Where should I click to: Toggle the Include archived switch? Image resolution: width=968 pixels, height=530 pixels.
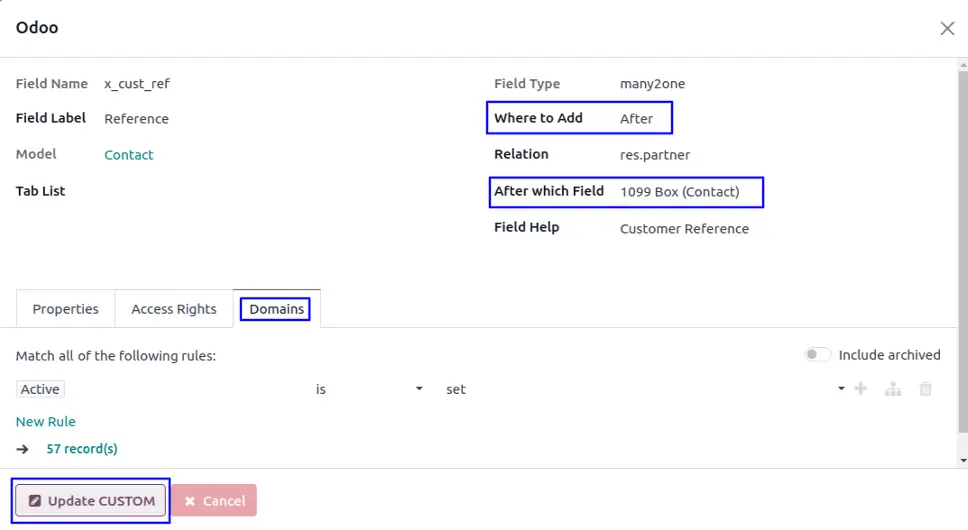click(818, 355)
